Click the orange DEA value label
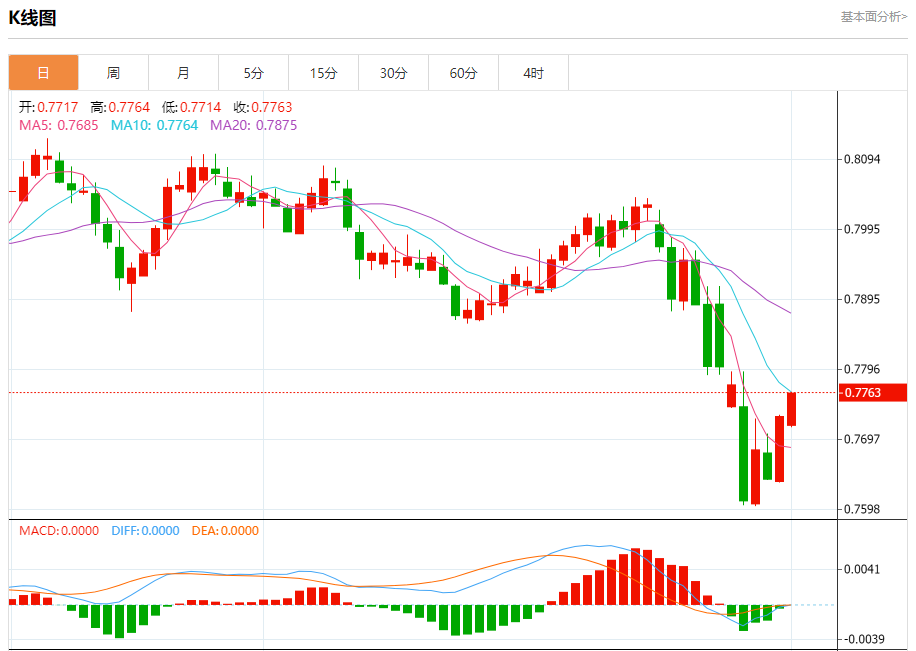The height and width of the screenshot is (651, 916). (x=223, y=531)
